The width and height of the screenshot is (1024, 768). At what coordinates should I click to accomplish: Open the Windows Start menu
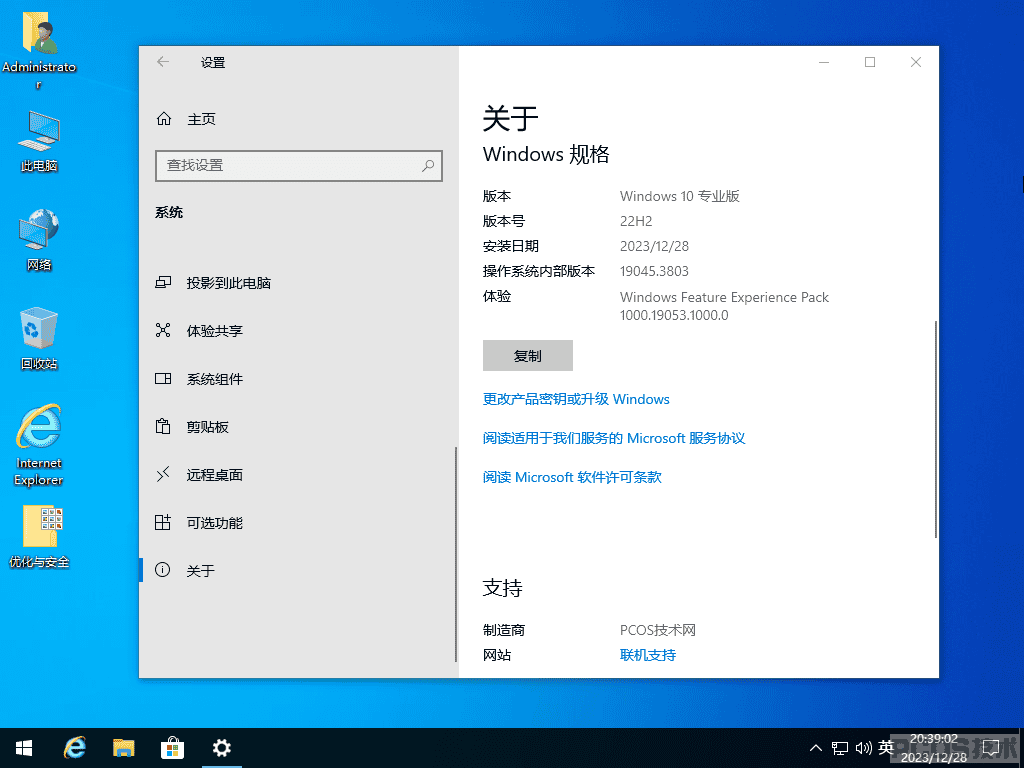[24, 748]
